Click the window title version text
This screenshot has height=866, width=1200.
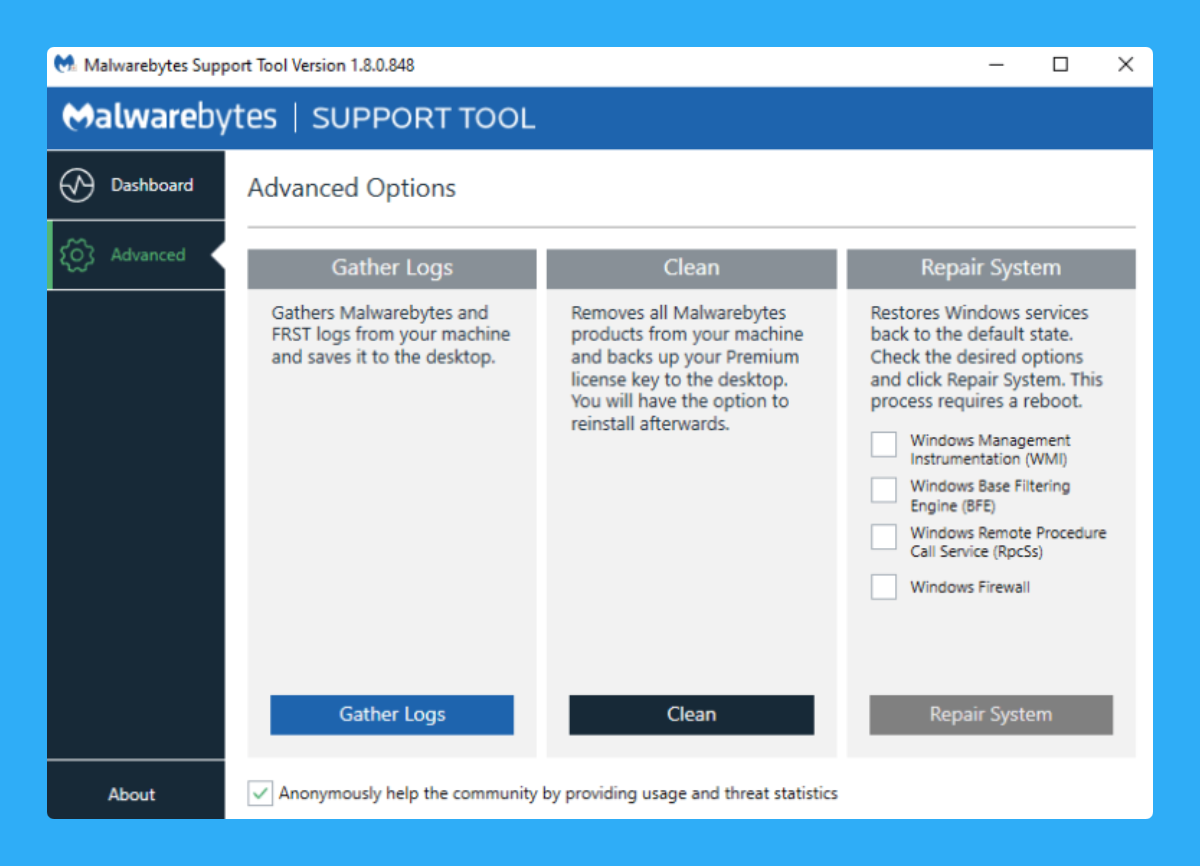249,65
